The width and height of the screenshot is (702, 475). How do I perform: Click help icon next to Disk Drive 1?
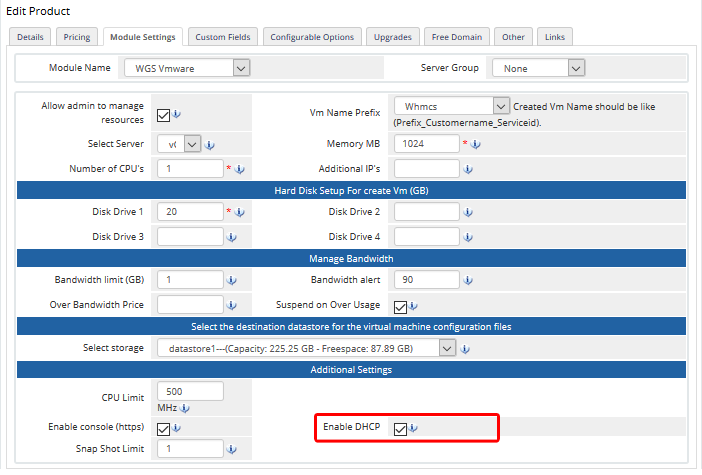click(x=240, y=213)
